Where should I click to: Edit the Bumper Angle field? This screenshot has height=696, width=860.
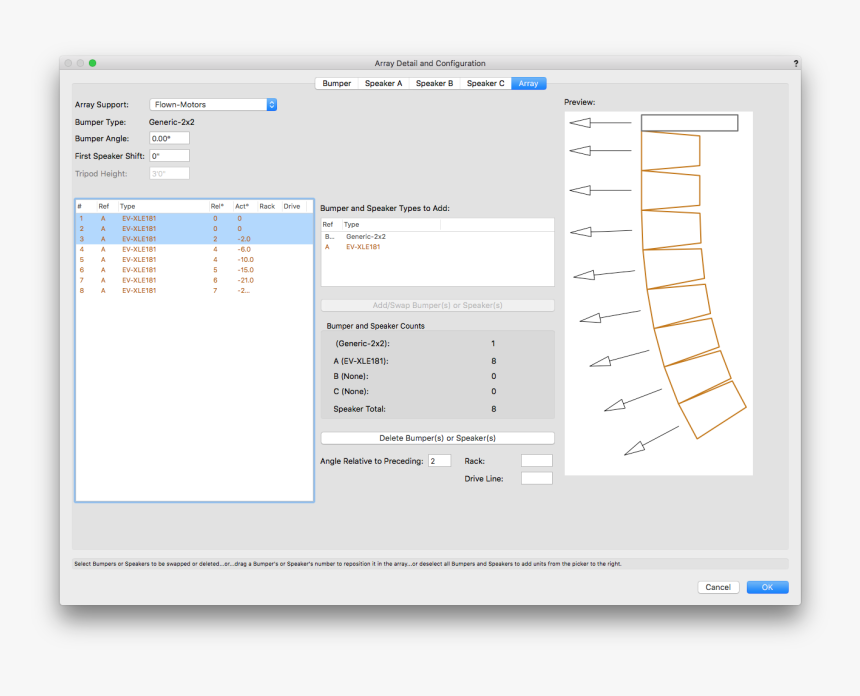(168, 138)
